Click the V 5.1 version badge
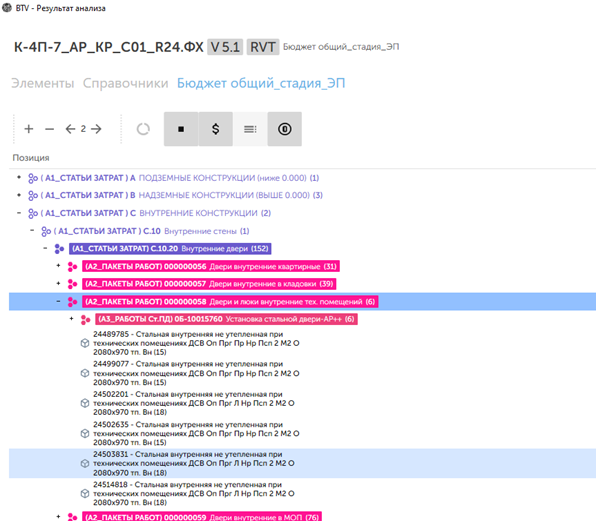Screen dimensions: 596x521 click(225, 47)
